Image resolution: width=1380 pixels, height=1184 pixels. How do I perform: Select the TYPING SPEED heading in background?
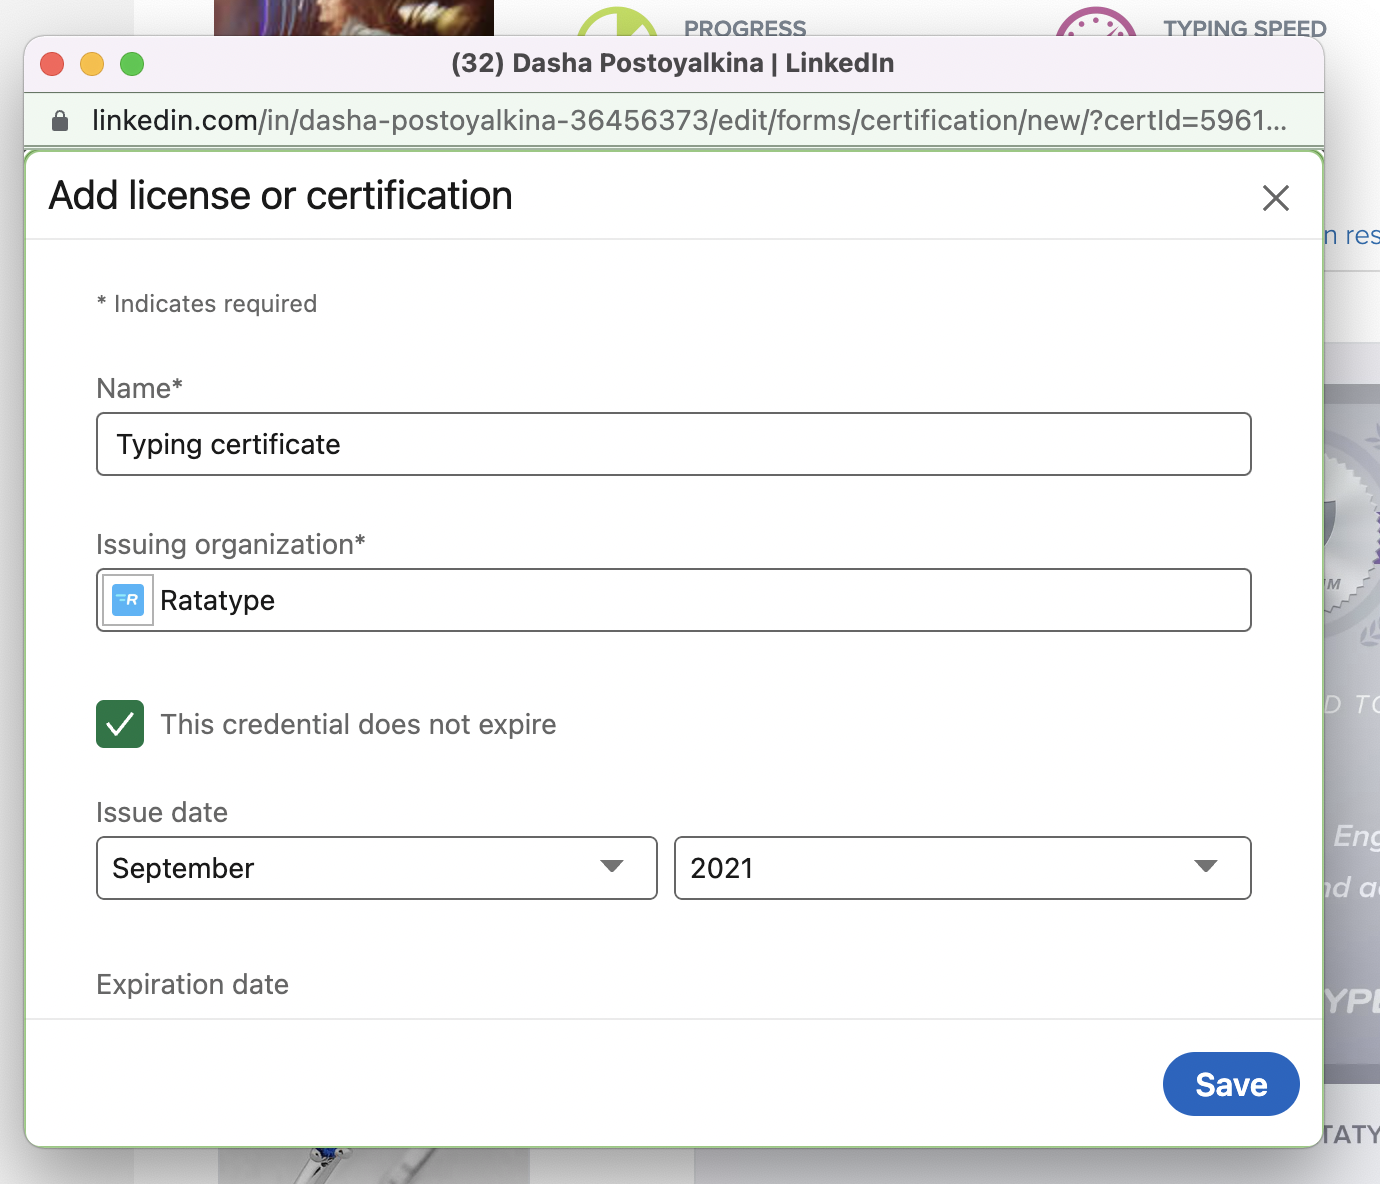(1244, 28)
